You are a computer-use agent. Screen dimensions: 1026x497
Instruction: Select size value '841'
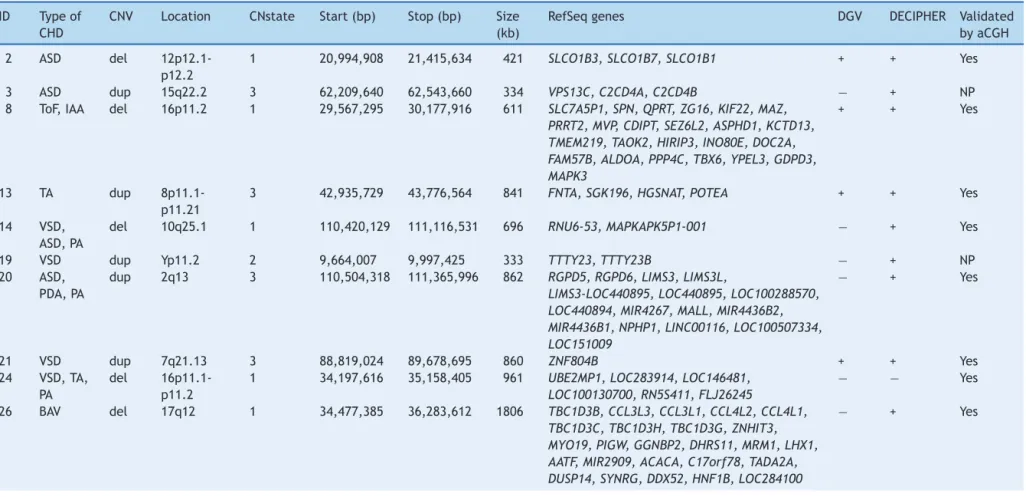pyautogui.click(x=513, y=194)
